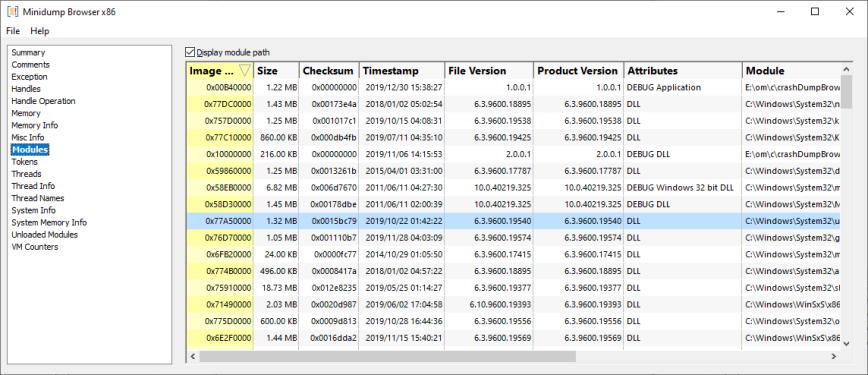Select row with image base 0x10000000
The width and height of the screenshot is (868, 375).
[x=514, y=154]
